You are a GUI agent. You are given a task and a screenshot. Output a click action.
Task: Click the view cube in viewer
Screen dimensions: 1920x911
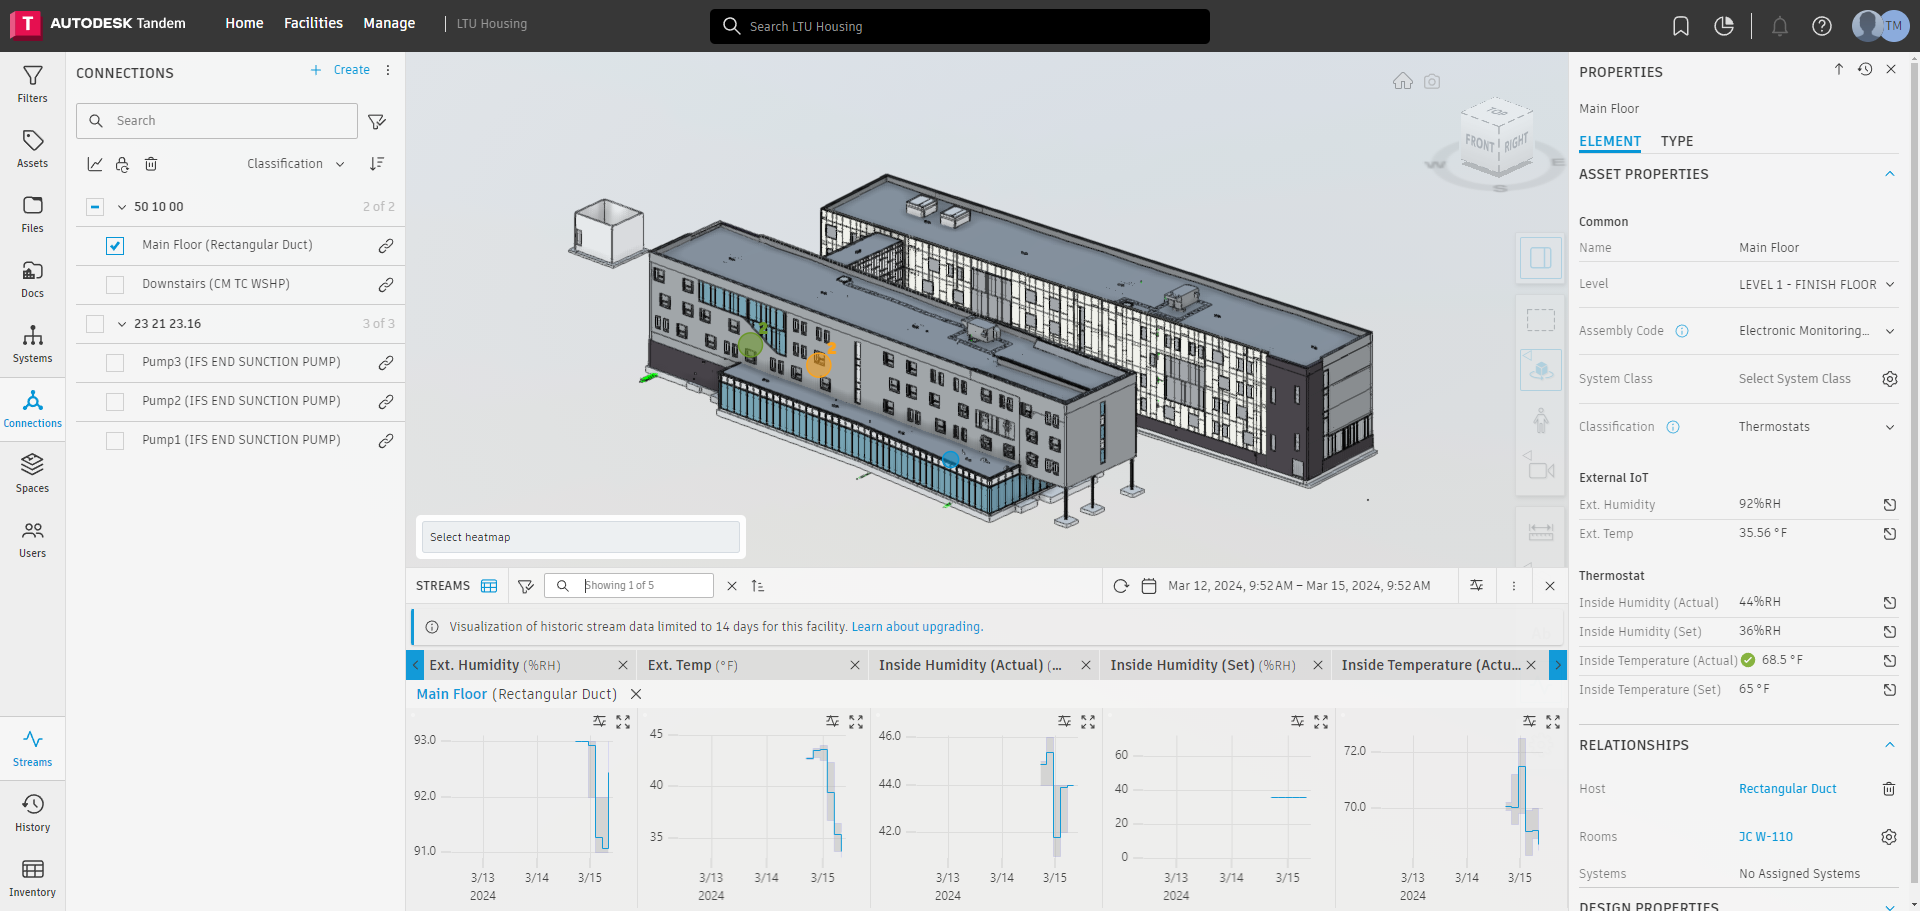tap(1496, 140)
